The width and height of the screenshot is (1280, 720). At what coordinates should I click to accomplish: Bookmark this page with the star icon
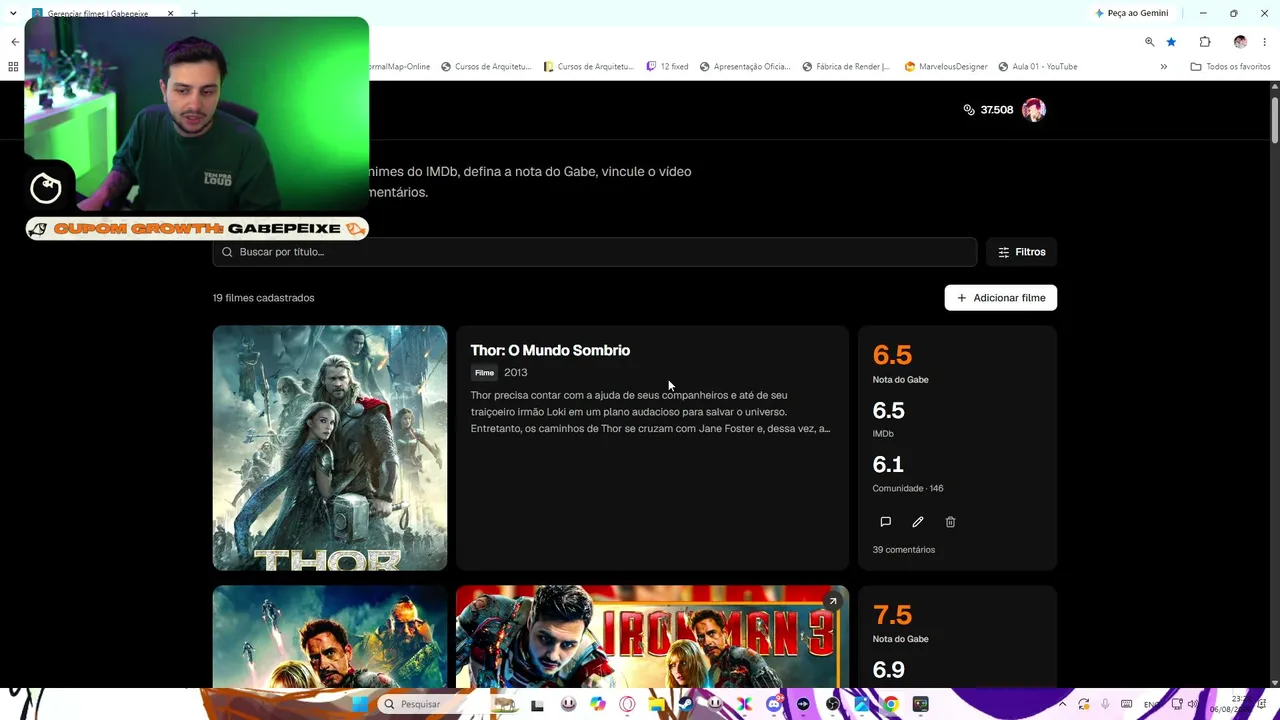pos(1171,42)
